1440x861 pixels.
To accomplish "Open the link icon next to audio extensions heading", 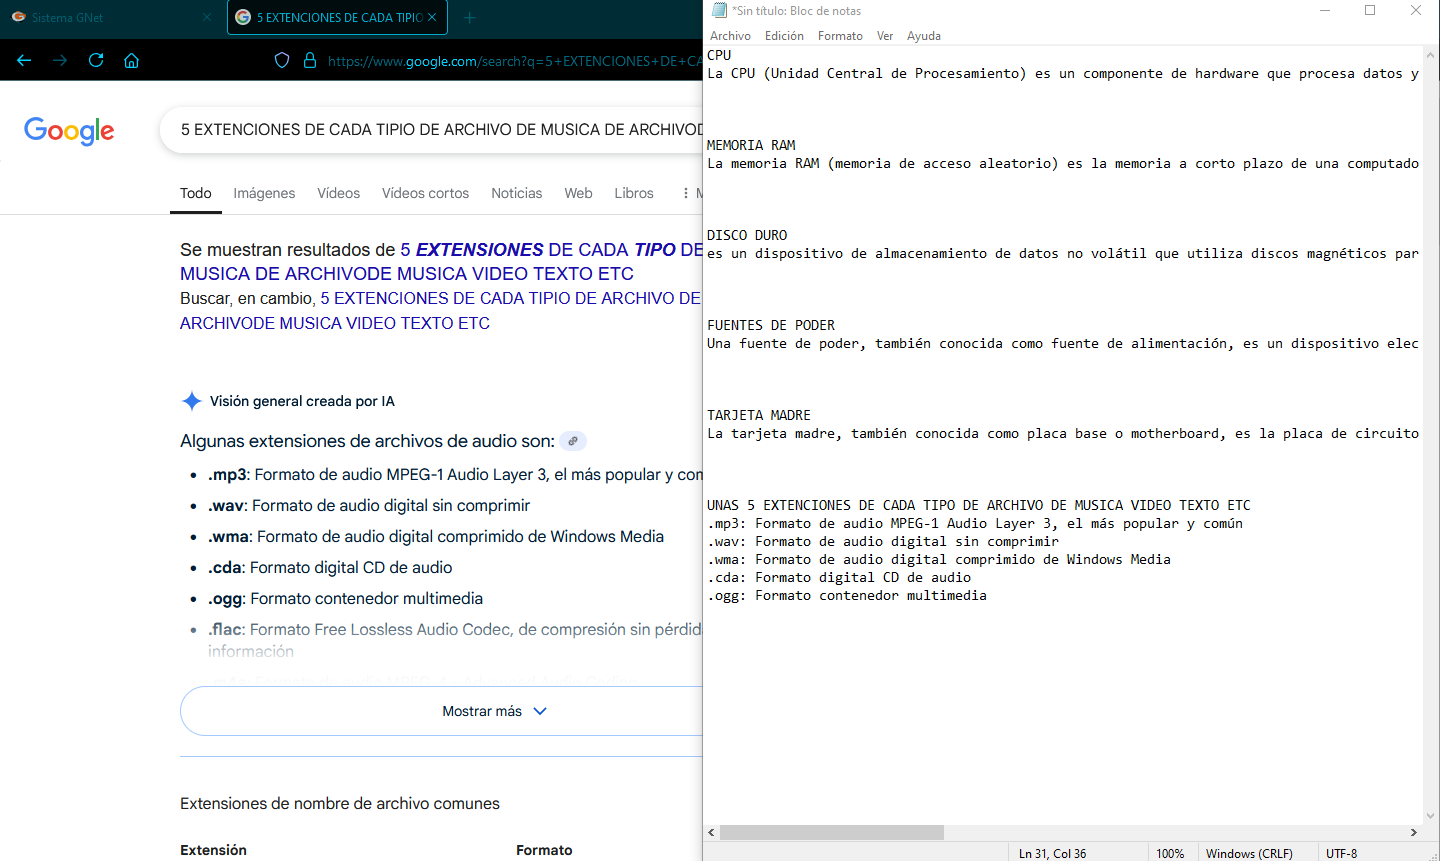I will point(573,441).
